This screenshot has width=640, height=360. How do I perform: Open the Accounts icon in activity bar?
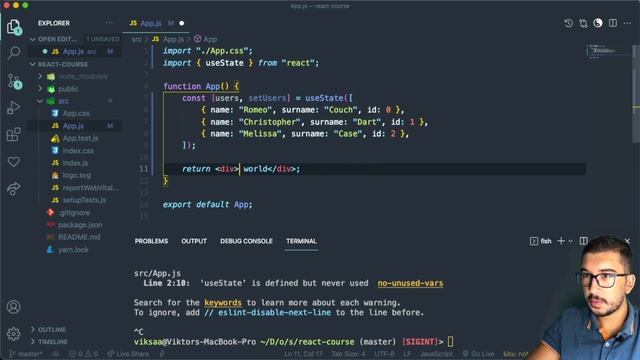(x=13, y=307)
